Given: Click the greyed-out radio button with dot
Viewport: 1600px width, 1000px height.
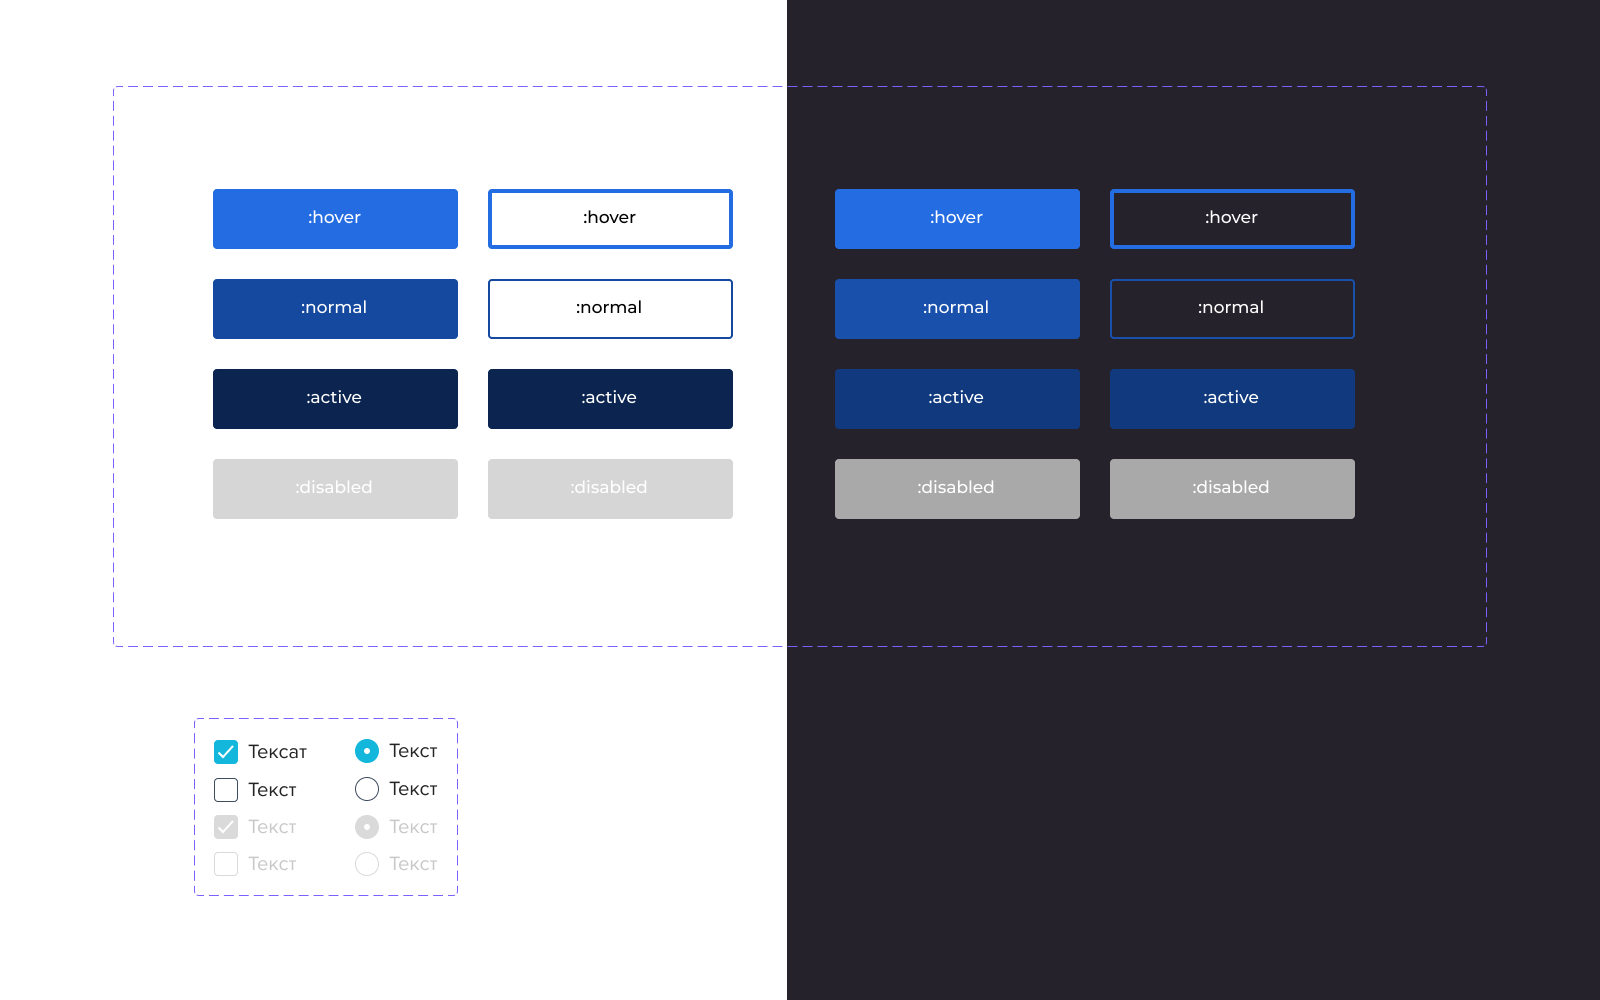Looking at the screenshot, I should pos(367,827).
